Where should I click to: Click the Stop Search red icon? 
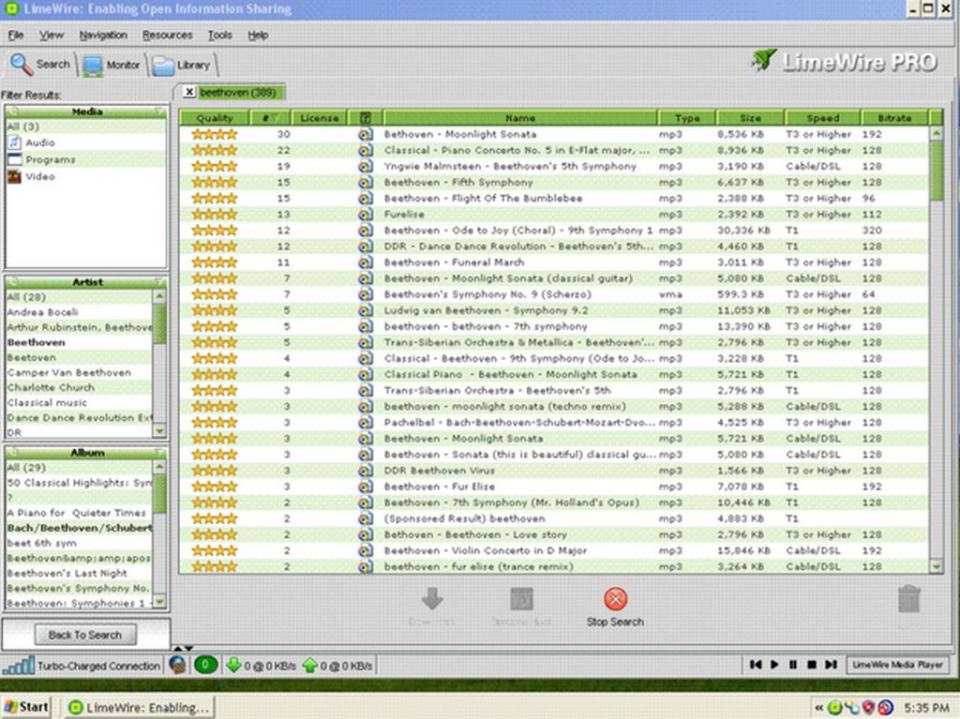[615, 599]
